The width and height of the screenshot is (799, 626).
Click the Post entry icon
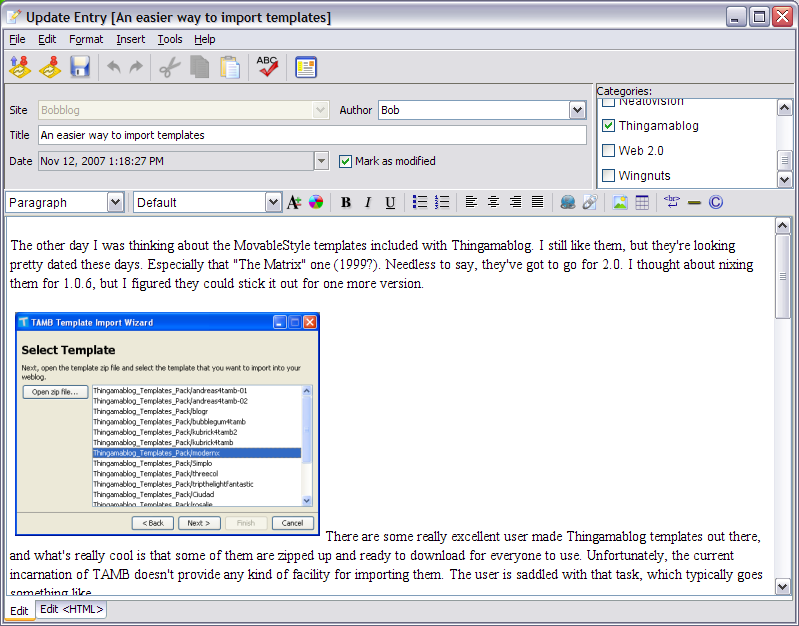[49, 67]
